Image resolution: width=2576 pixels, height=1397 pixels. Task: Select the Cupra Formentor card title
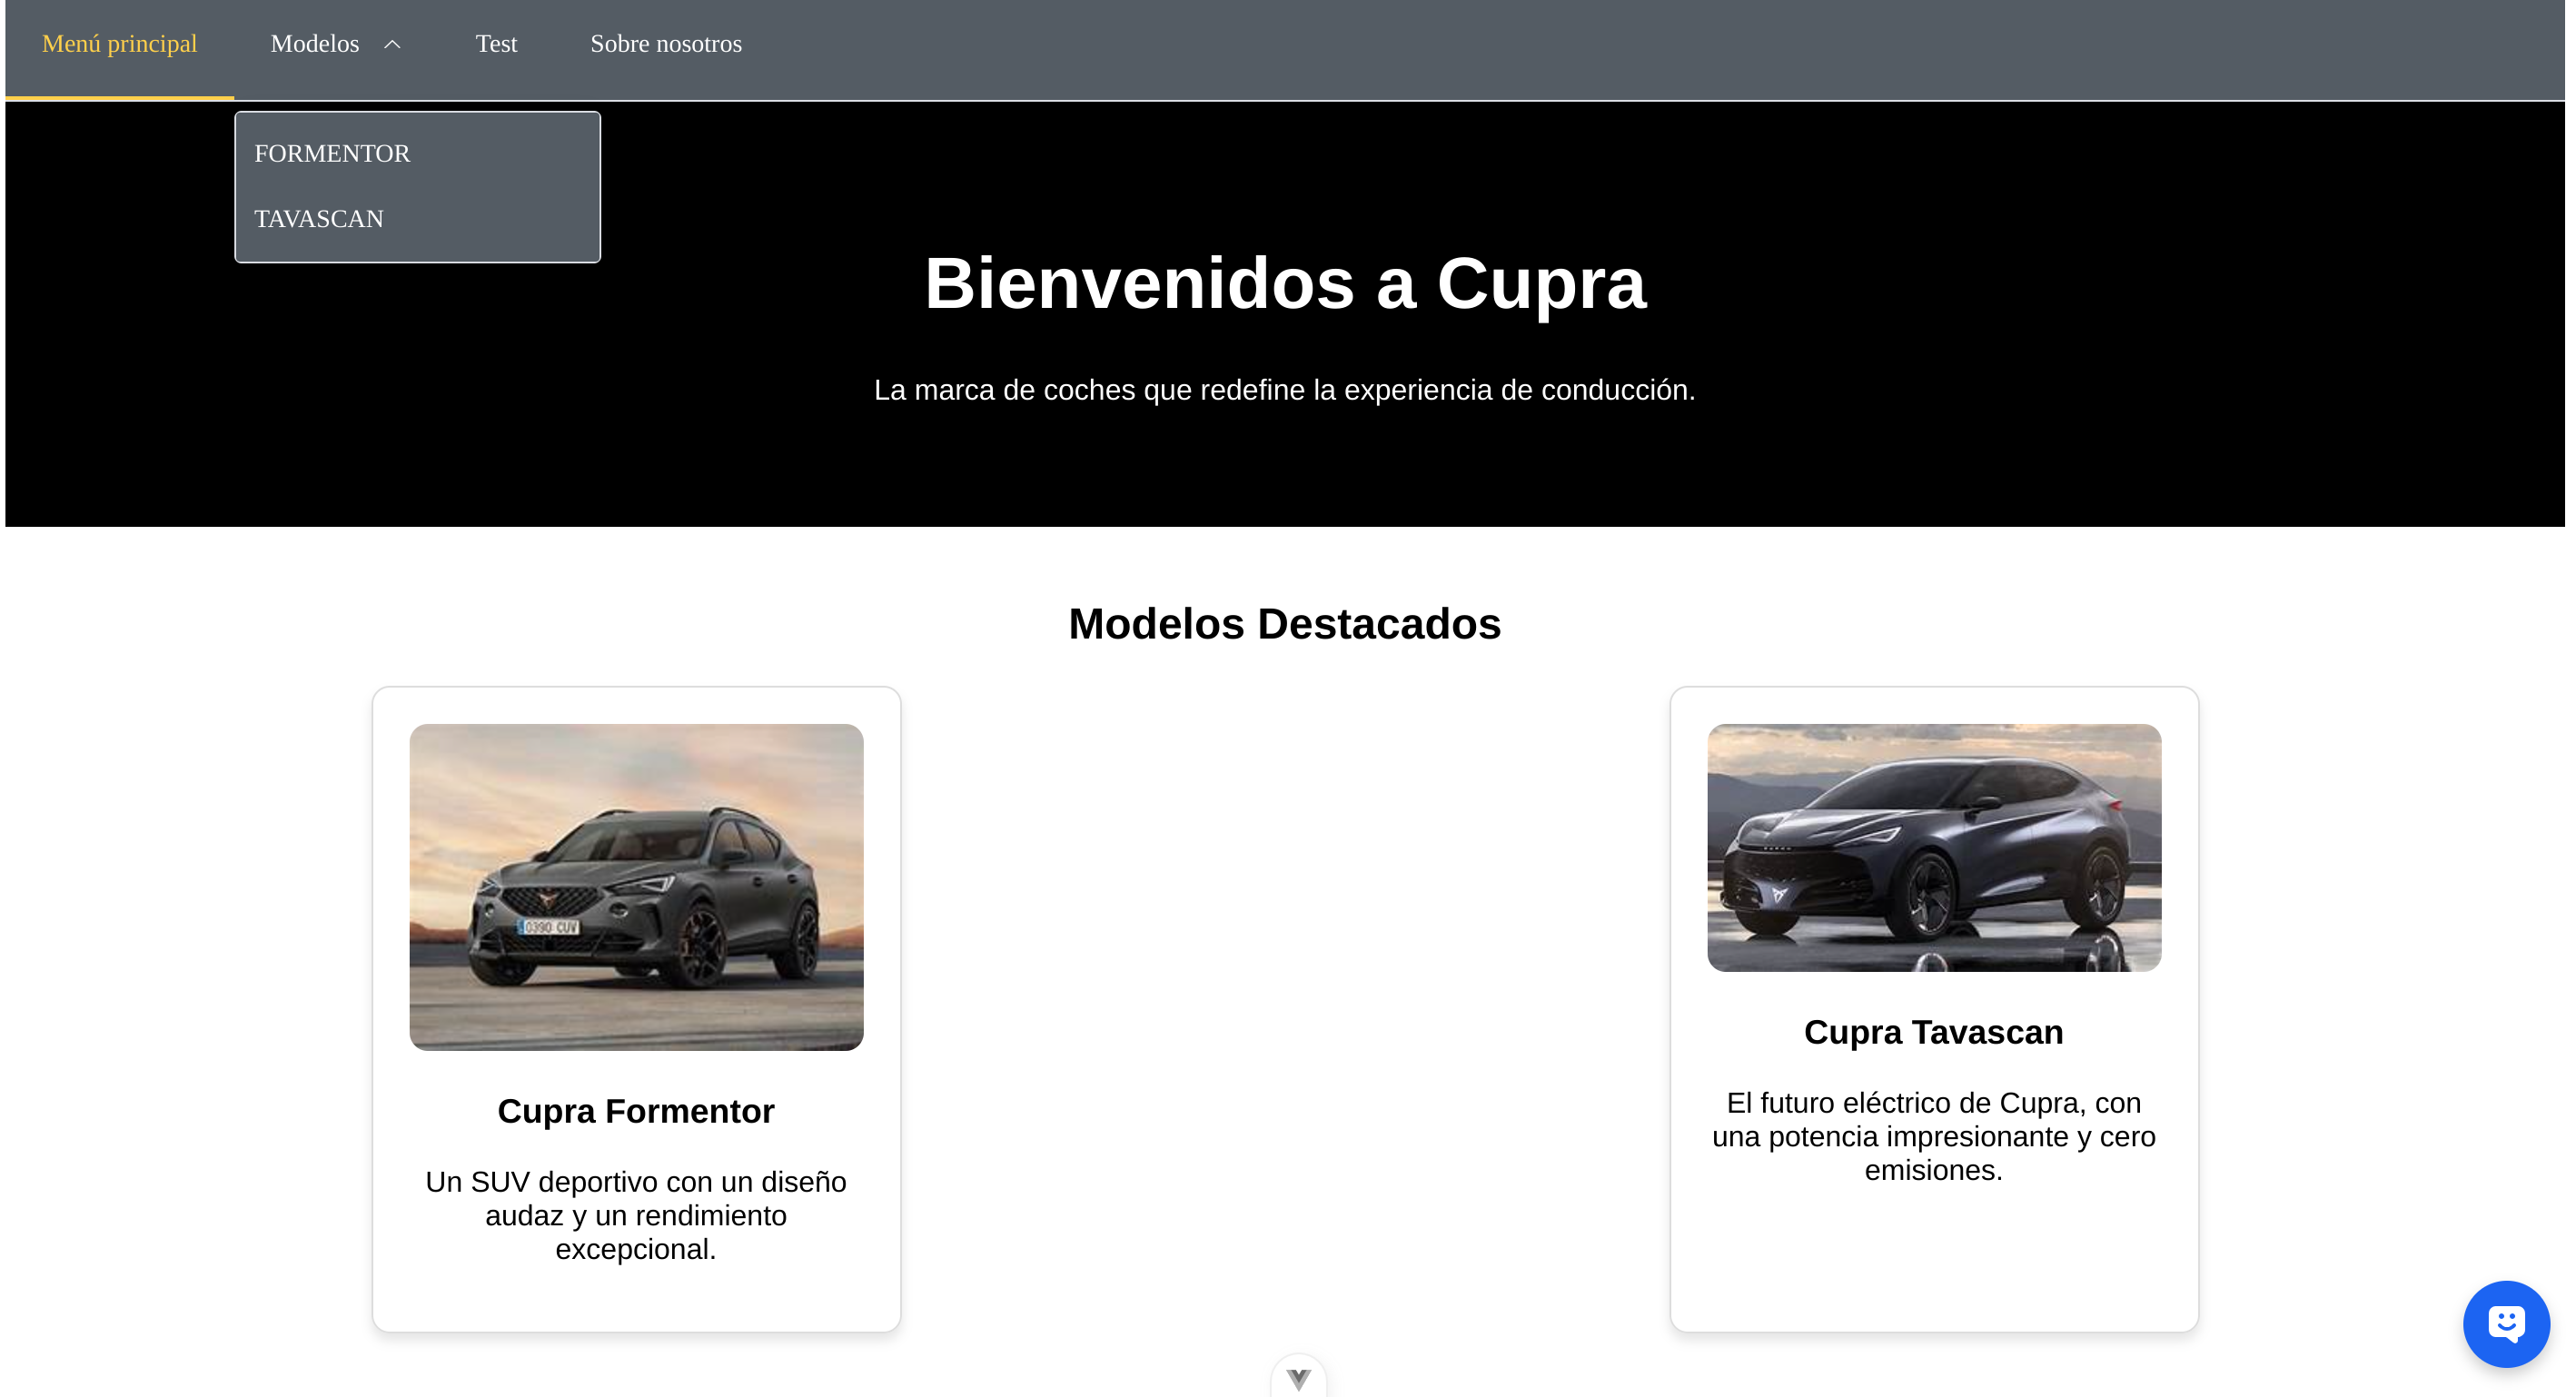636,1111
